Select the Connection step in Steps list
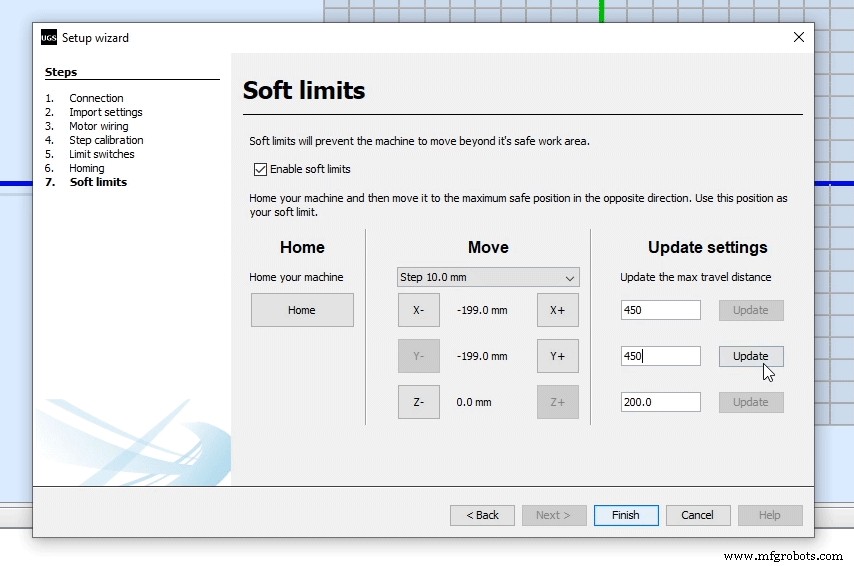Viewport: 854px width, 566px height. click(x=96, y=98)
